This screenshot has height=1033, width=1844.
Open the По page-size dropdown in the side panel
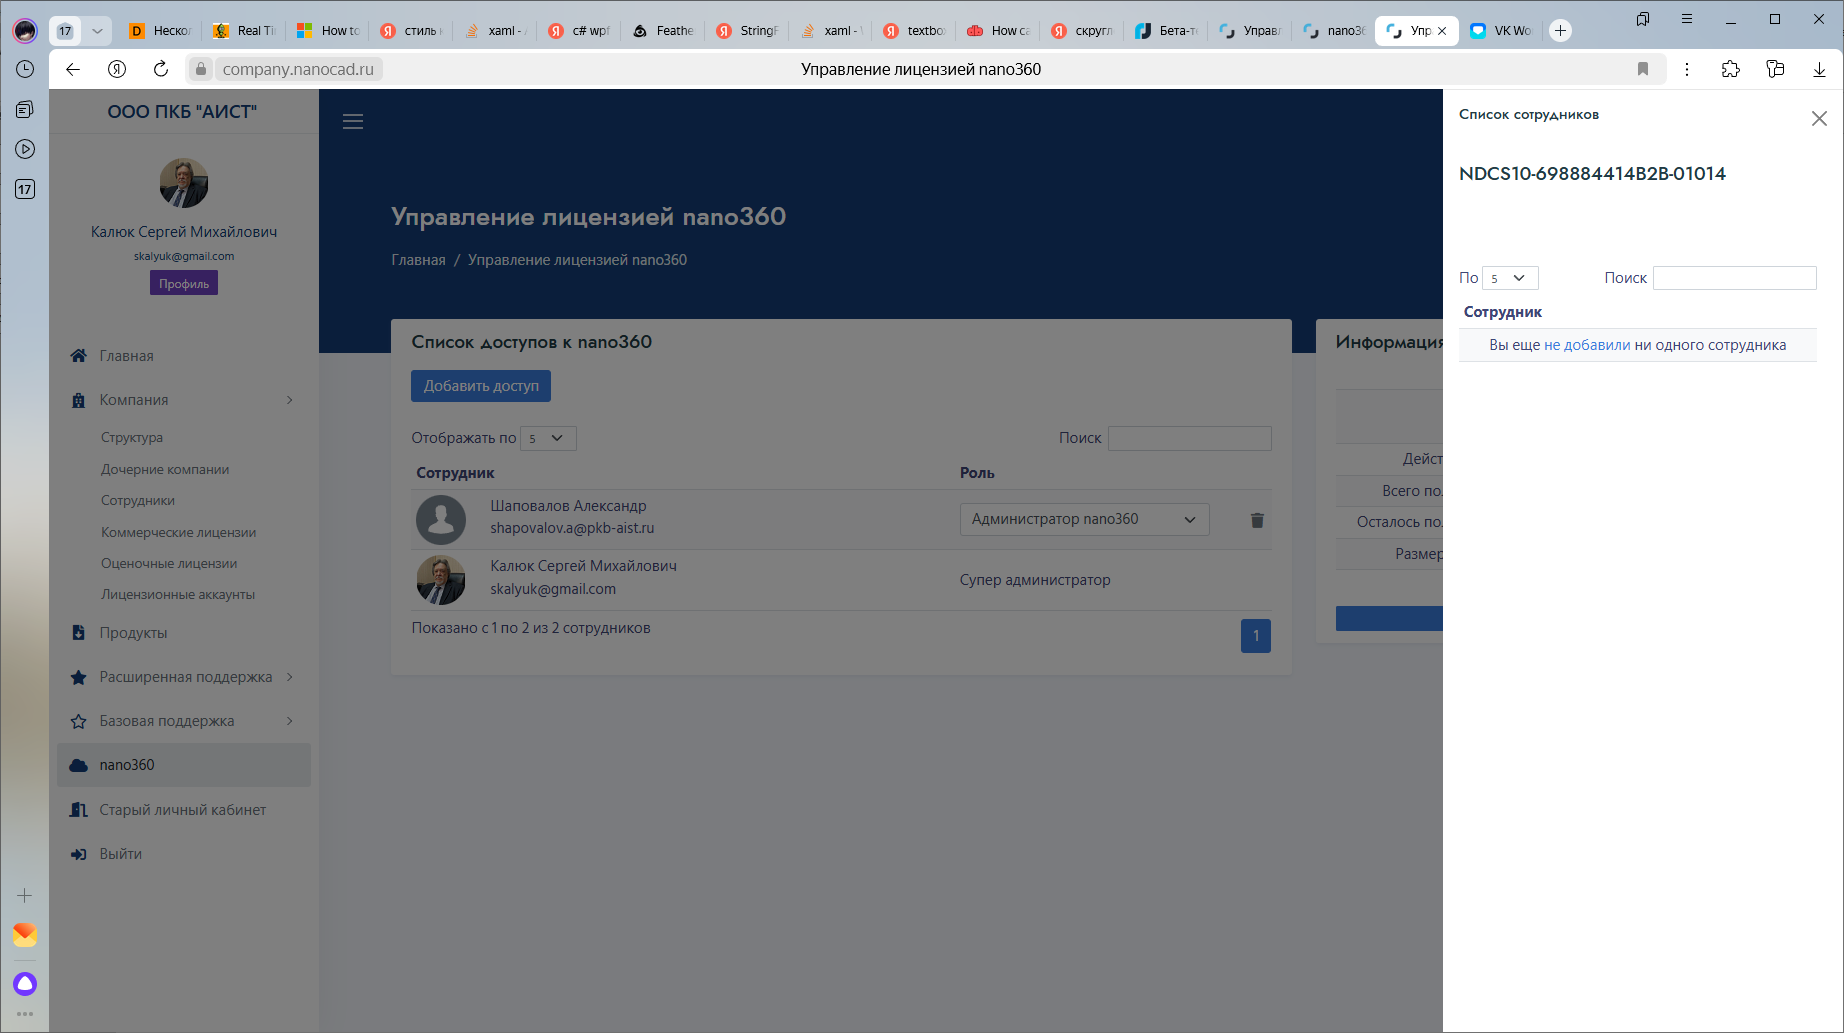click(1509, 278)
